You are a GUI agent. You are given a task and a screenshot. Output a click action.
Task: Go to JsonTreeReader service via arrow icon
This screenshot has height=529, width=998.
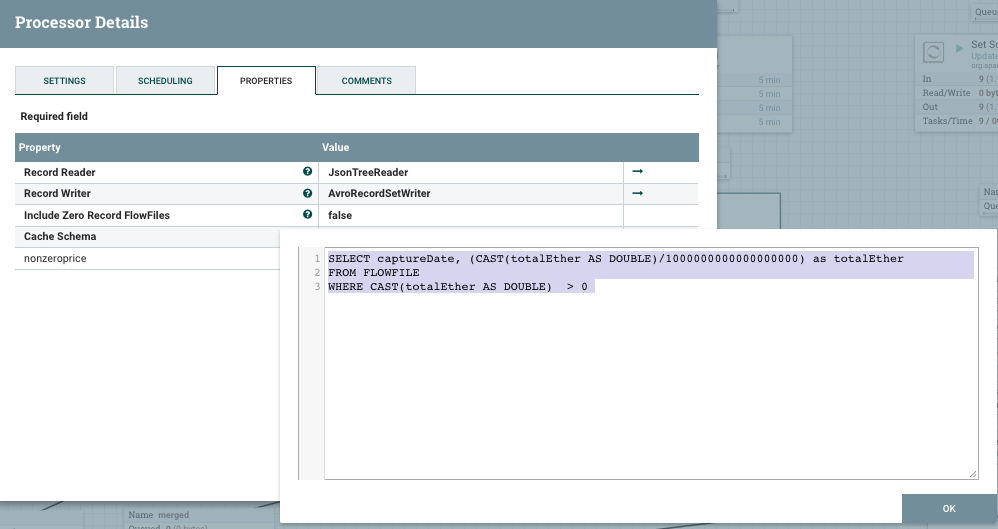click(637, 172)
